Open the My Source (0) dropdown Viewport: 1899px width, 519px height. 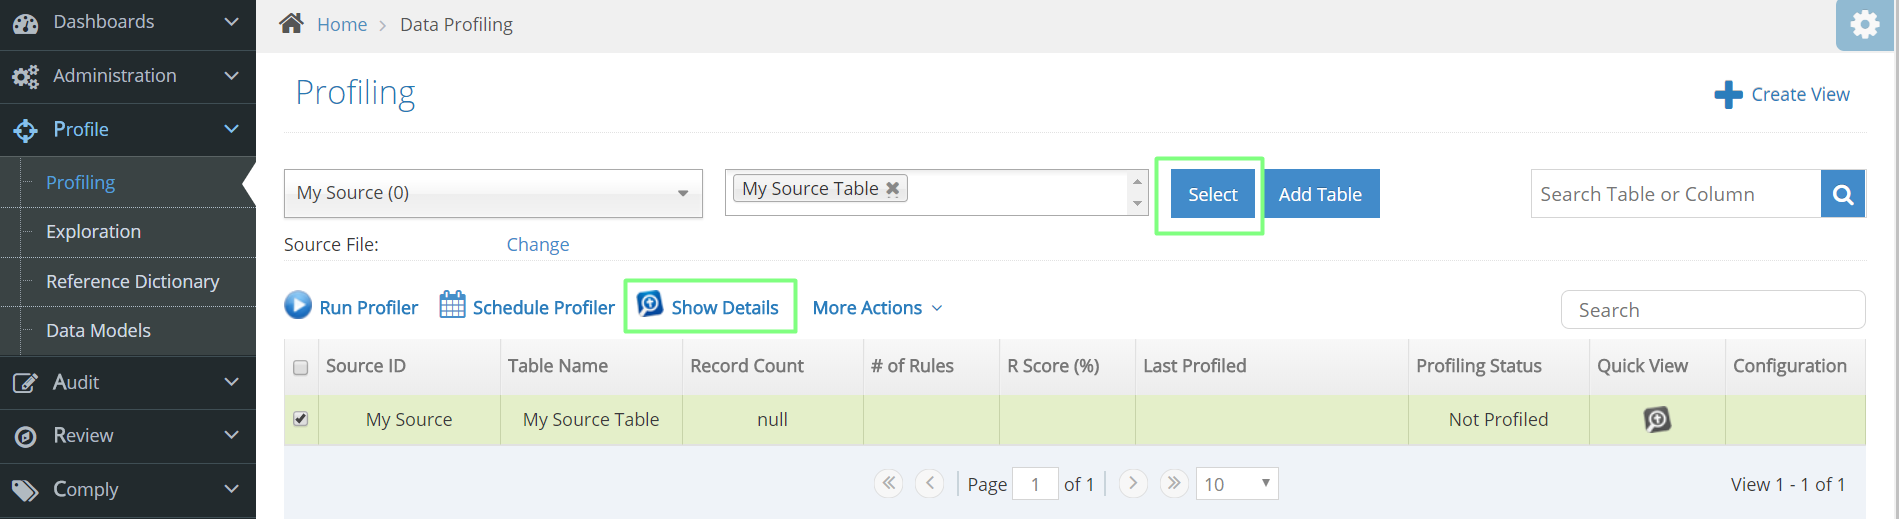[493, 193]
